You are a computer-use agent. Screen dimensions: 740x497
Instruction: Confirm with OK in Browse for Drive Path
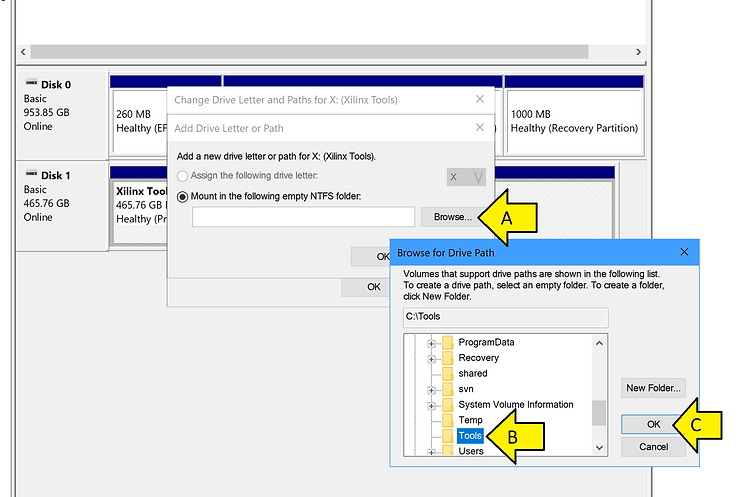click(654, 424)
